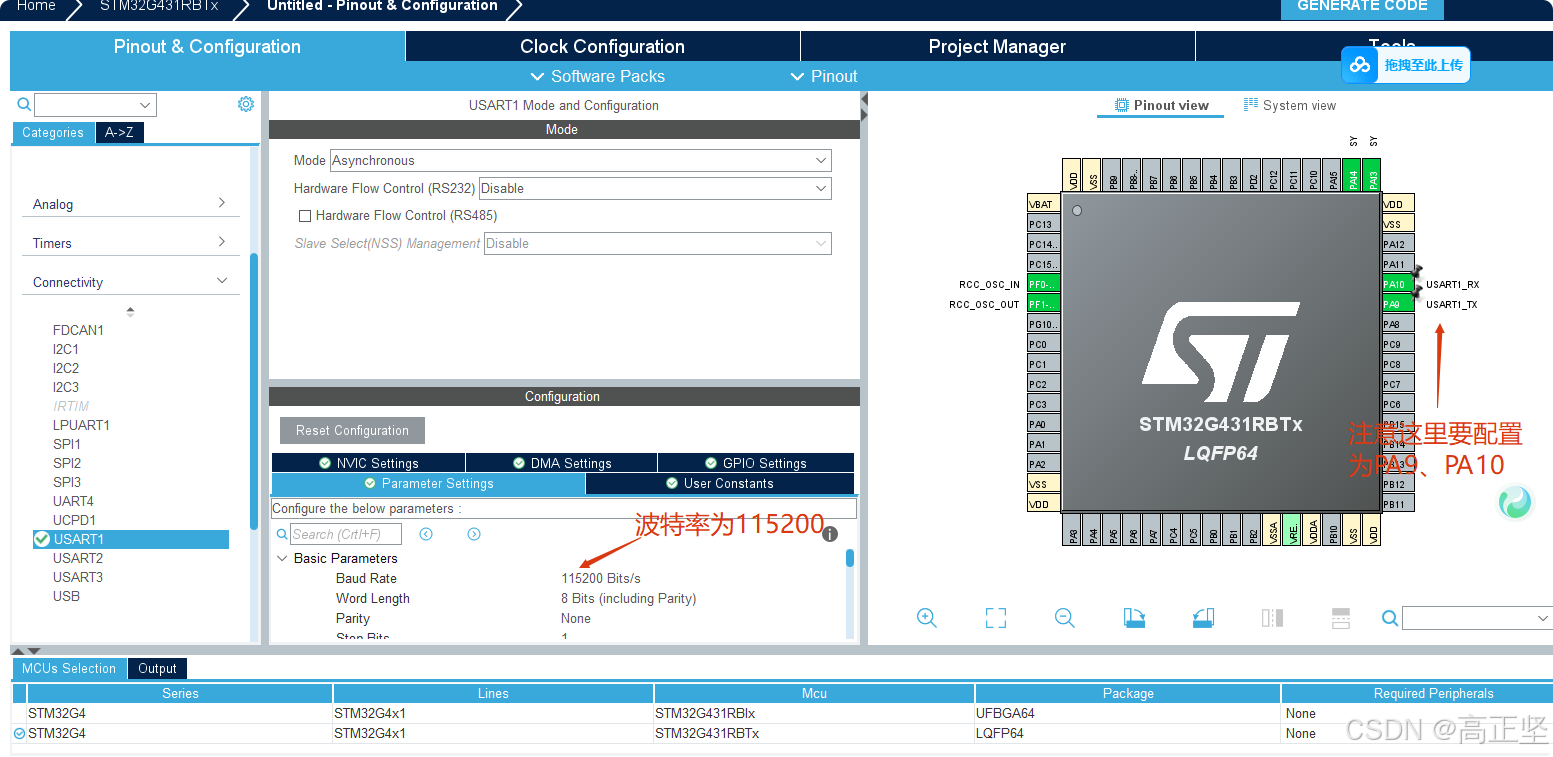This screenshot has height=757, width=1553.
Task: Click the pin search magnifier icon
Action: pos(1390,619)
